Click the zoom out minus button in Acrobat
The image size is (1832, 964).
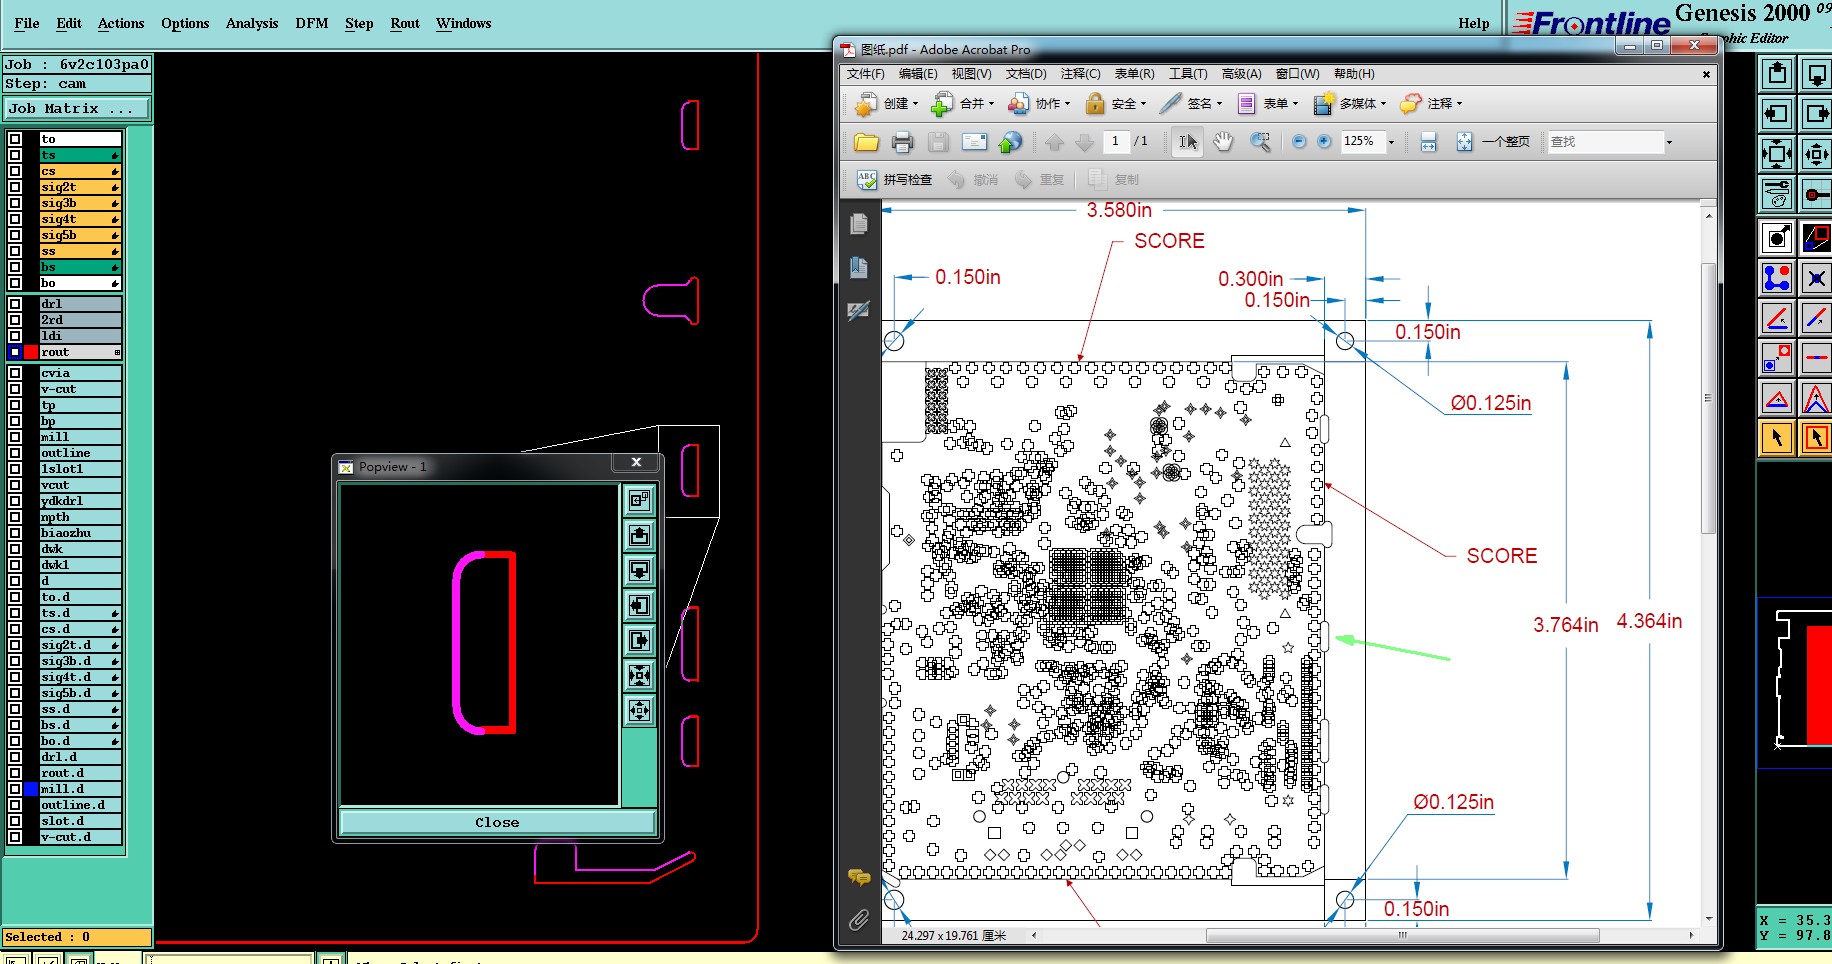click(x=1299, y=142)
